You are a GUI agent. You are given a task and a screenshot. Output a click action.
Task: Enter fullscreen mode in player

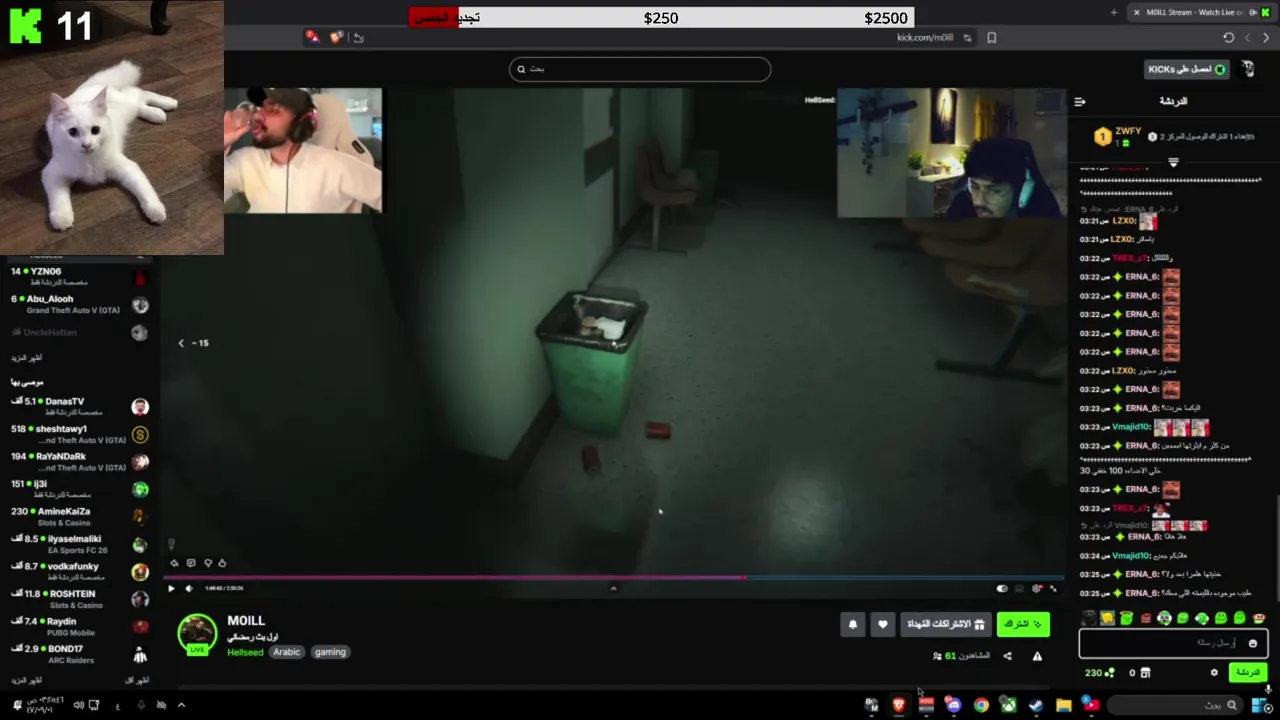click(x=1053, y=589)
